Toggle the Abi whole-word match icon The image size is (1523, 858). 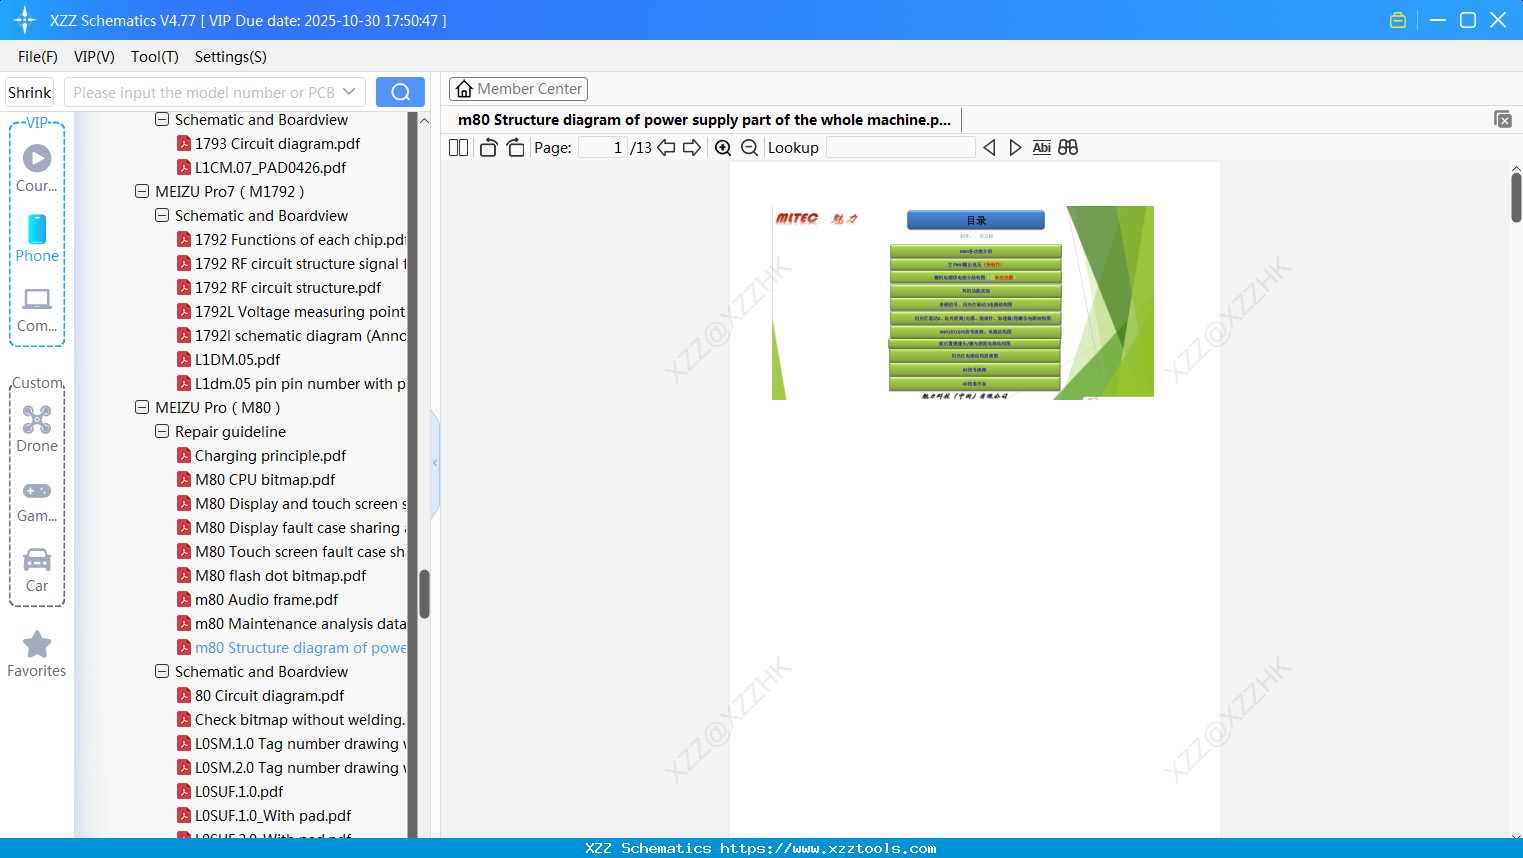click(x=1041, y=148)
